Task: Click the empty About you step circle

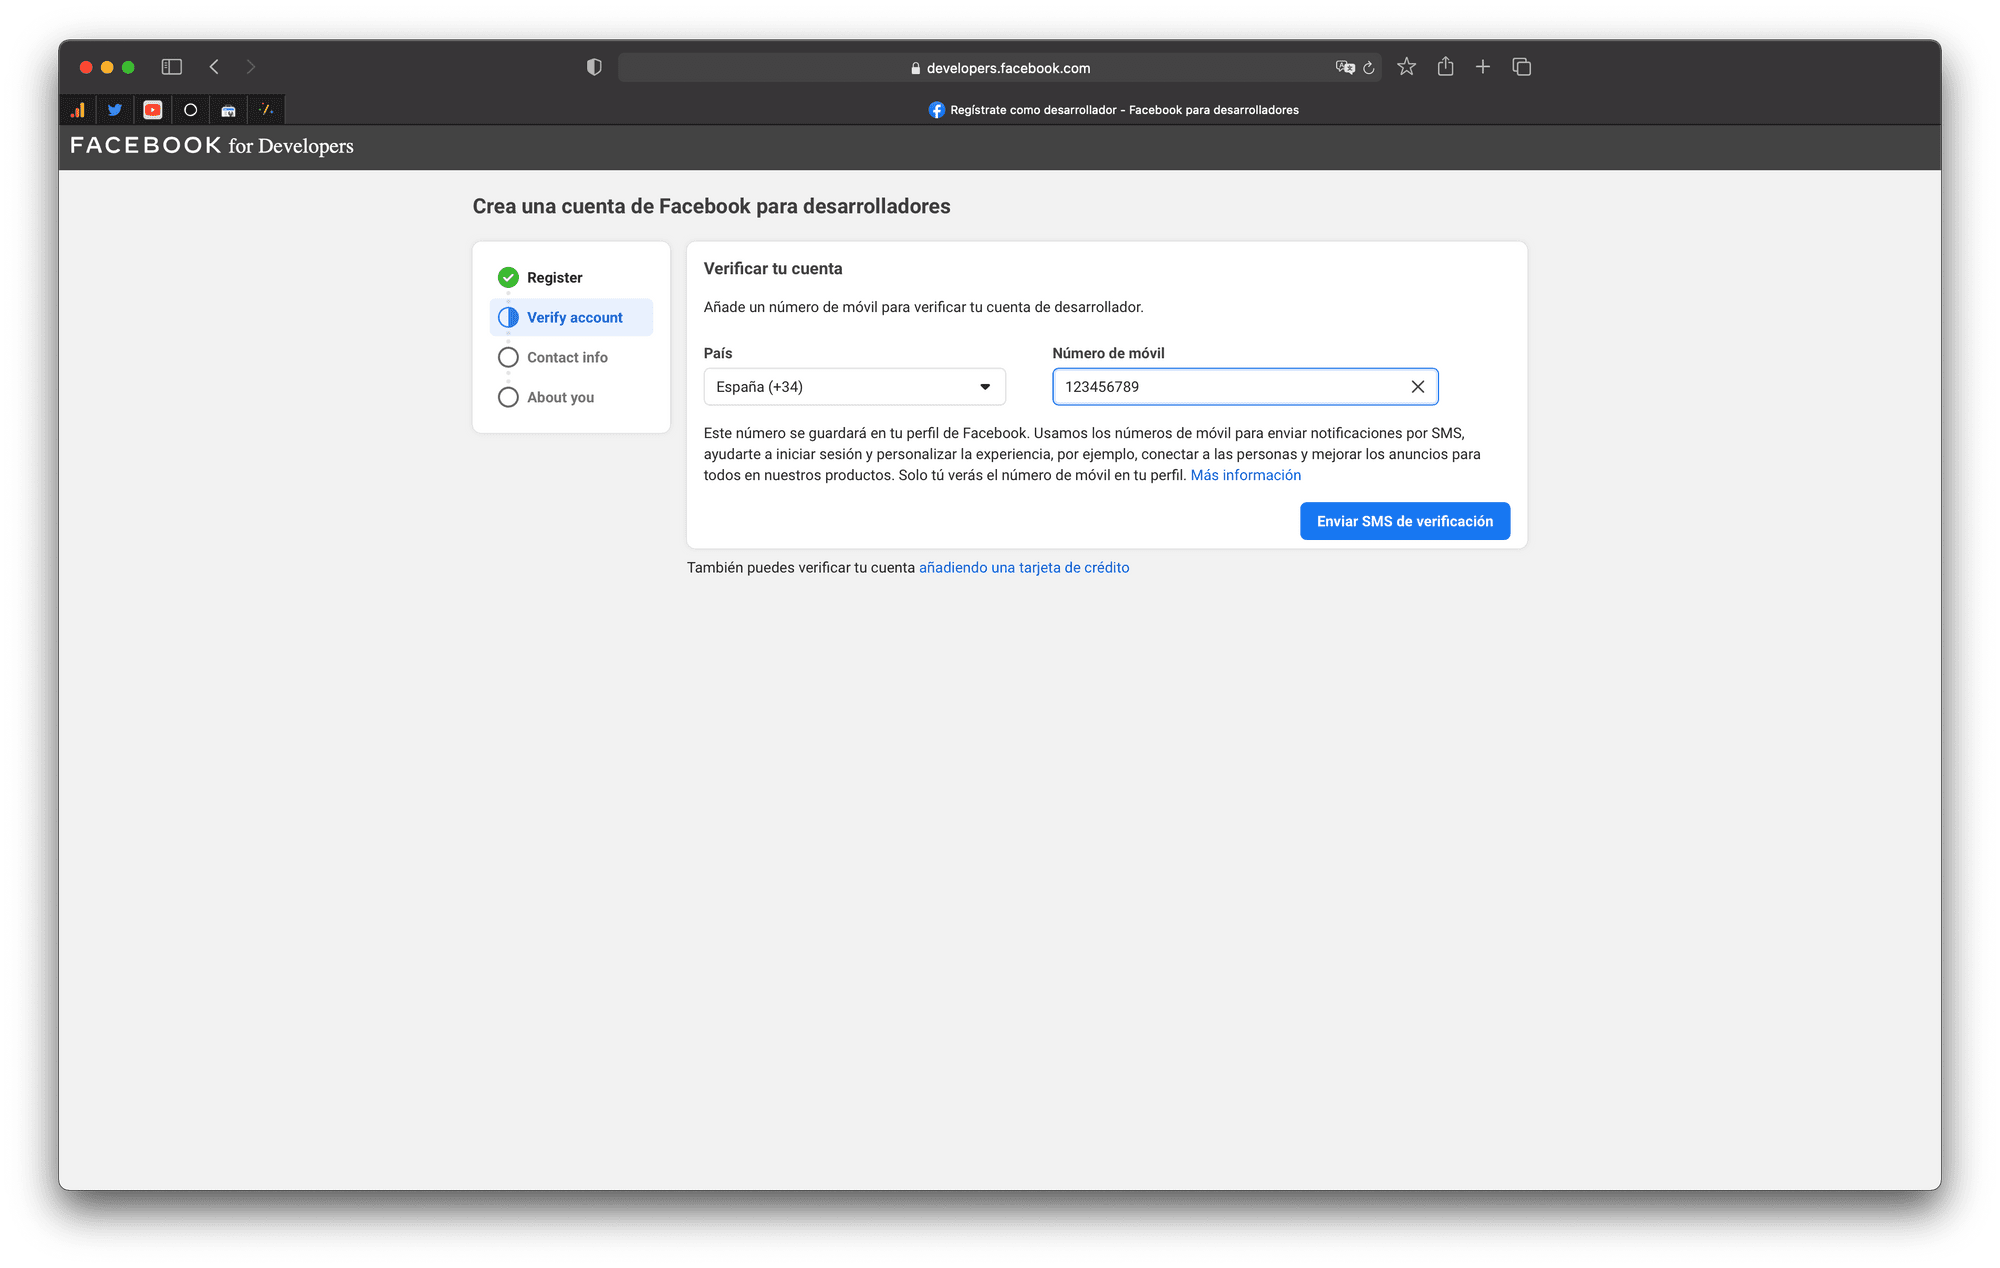Action: [x=508, y=397]
